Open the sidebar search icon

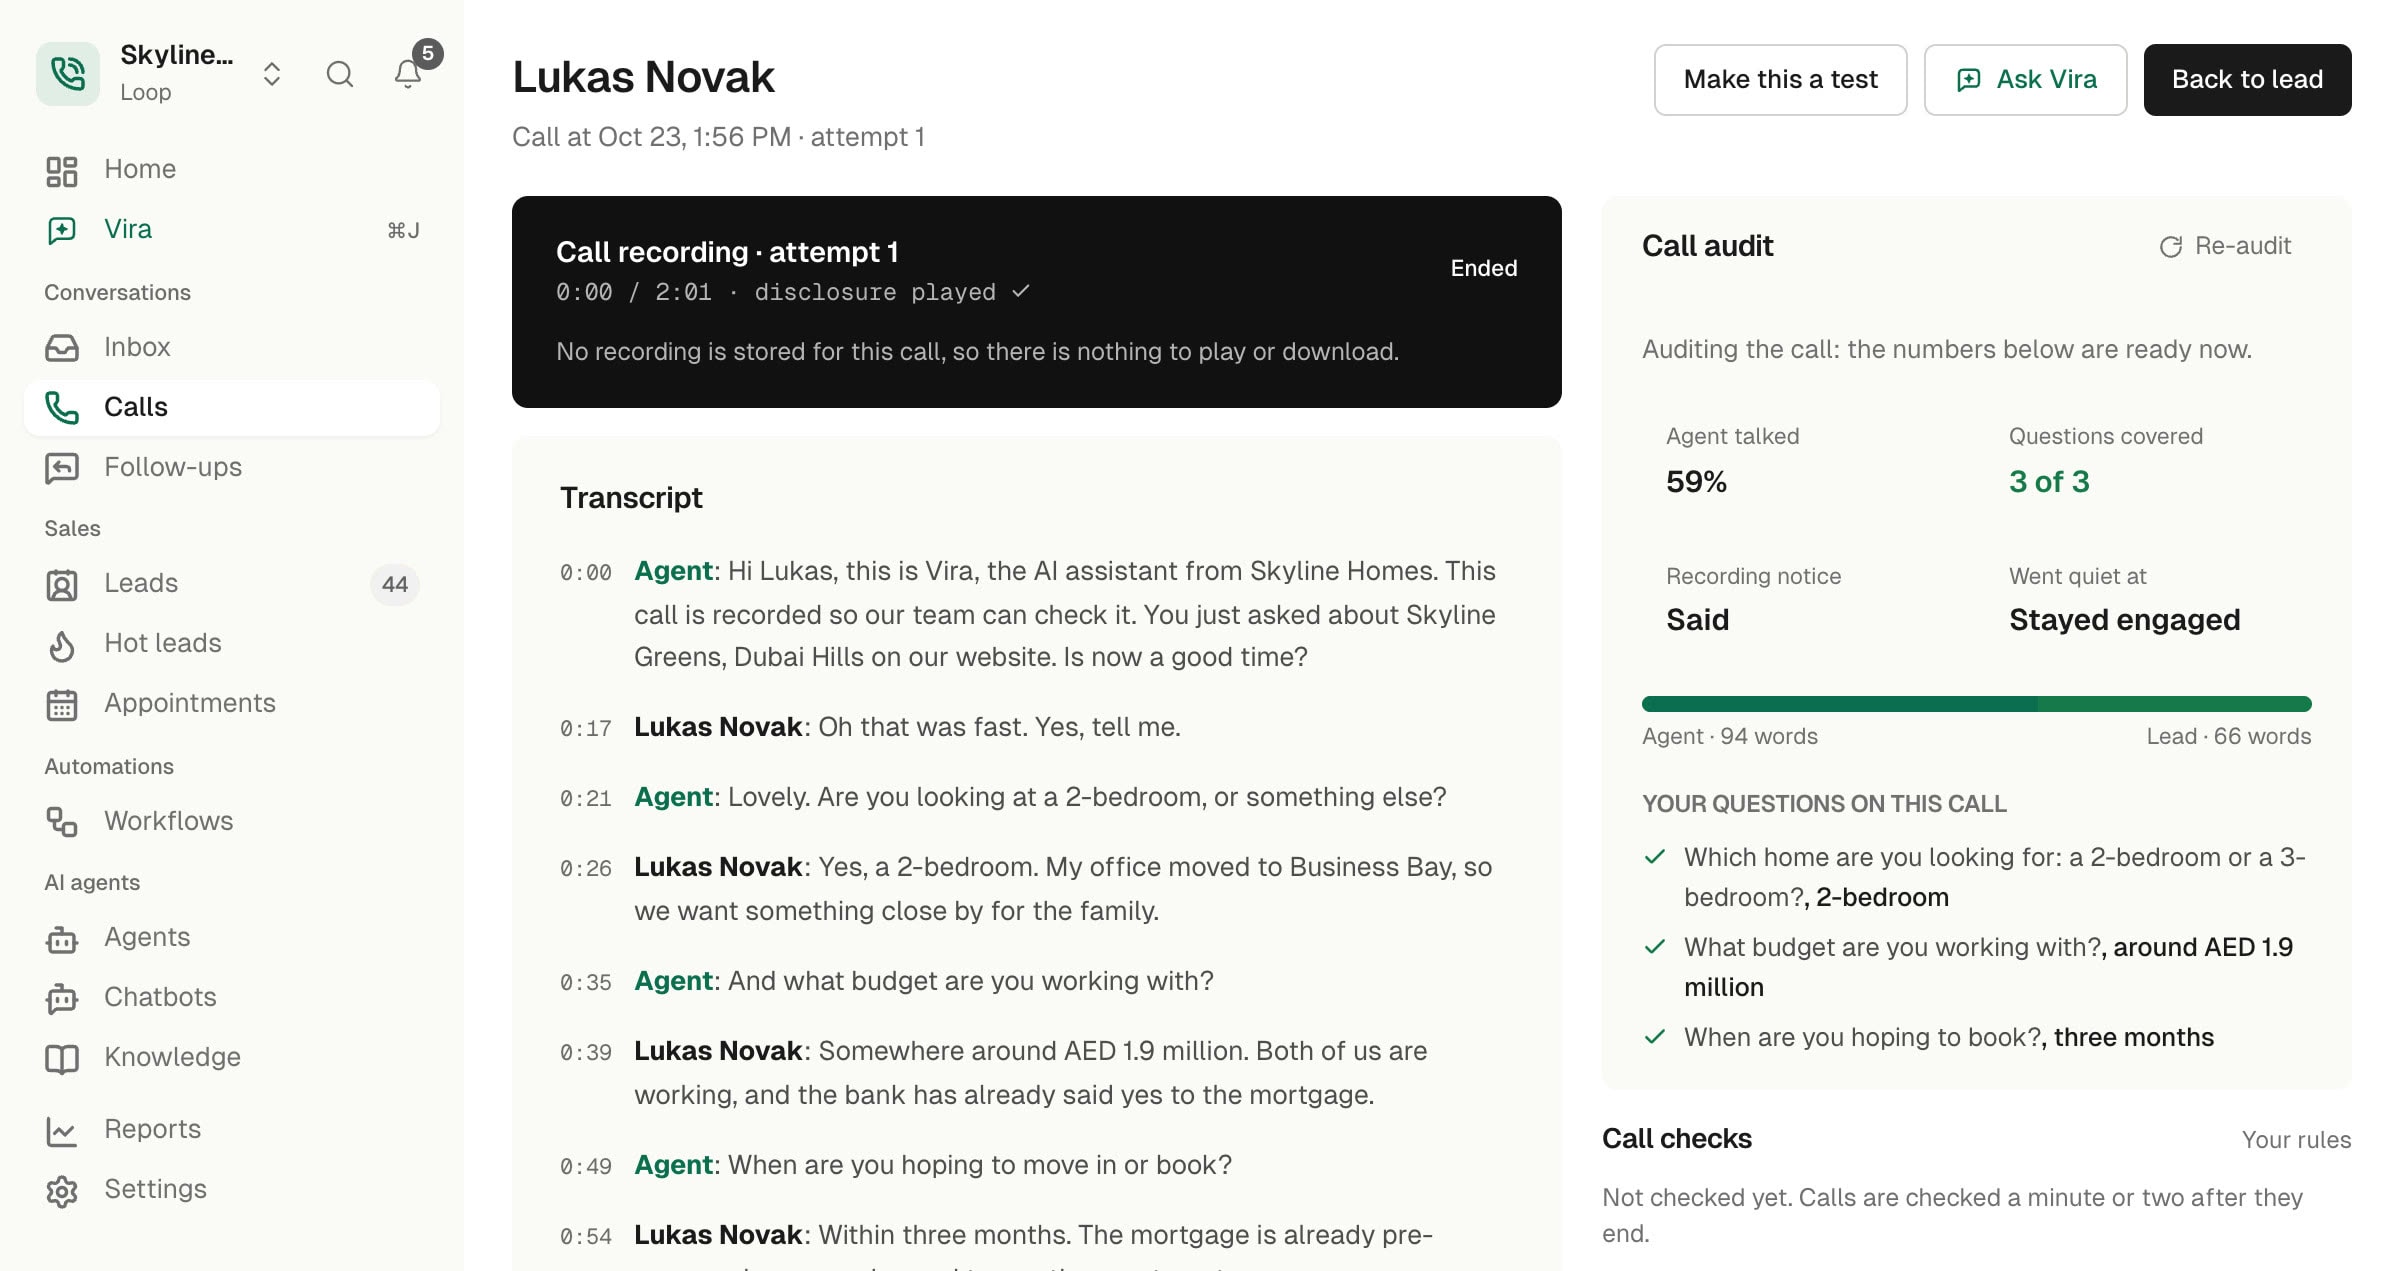(340, 74)
